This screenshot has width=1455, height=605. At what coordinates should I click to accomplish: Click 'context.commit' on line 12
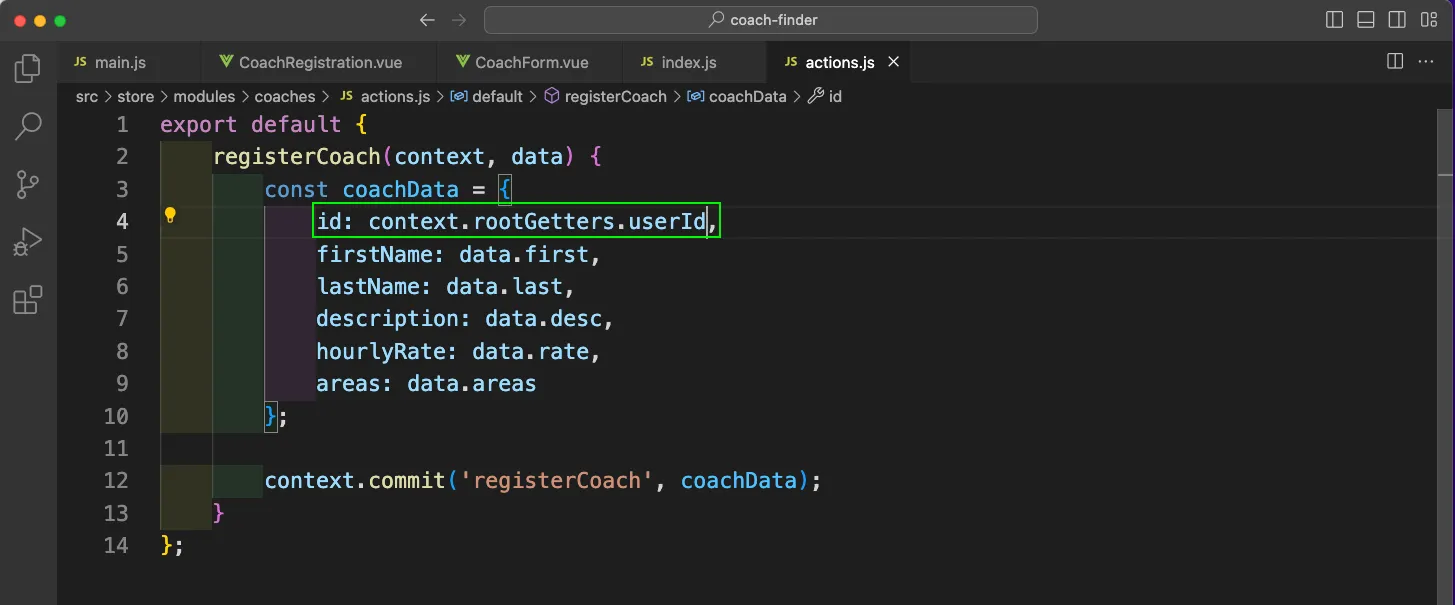pyautogui.click(x=355, y=481)
